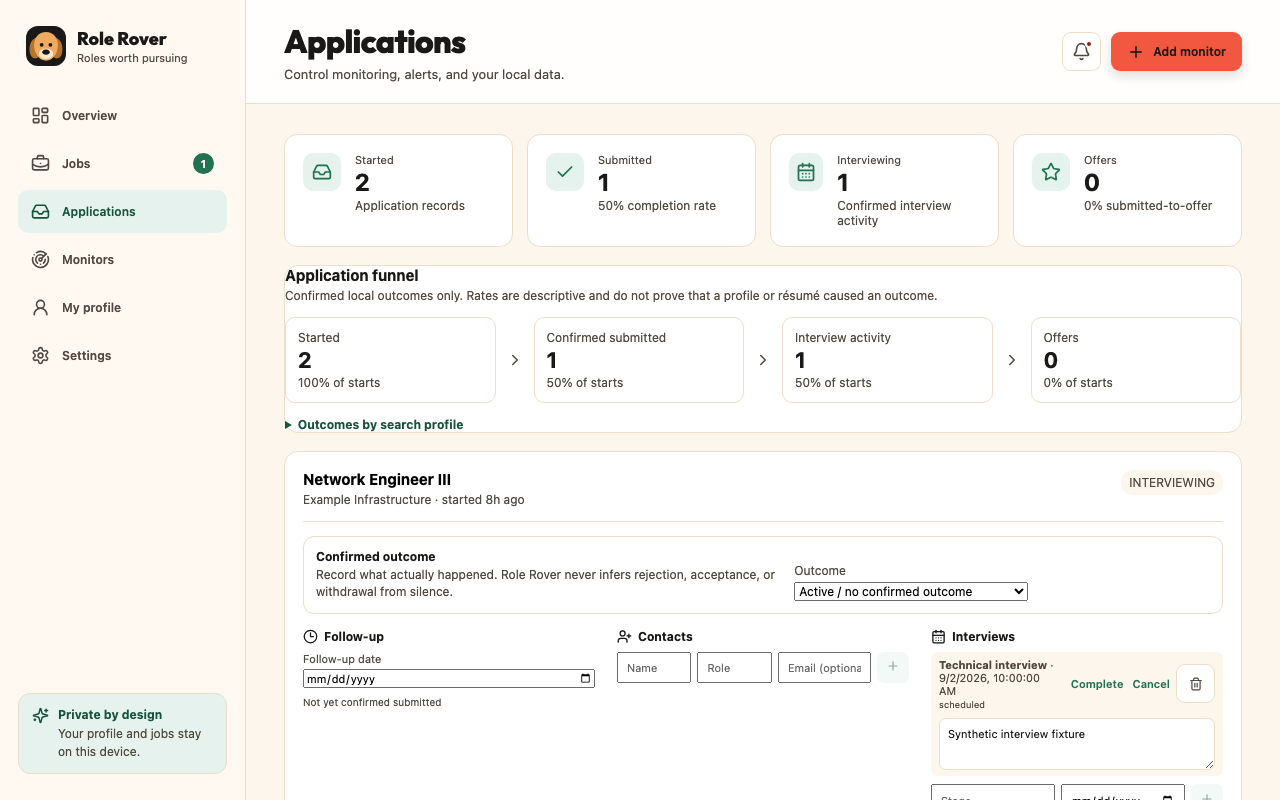Open the Outcome dropdown
Screen dimensions: 1280x800
click(911, 592)
